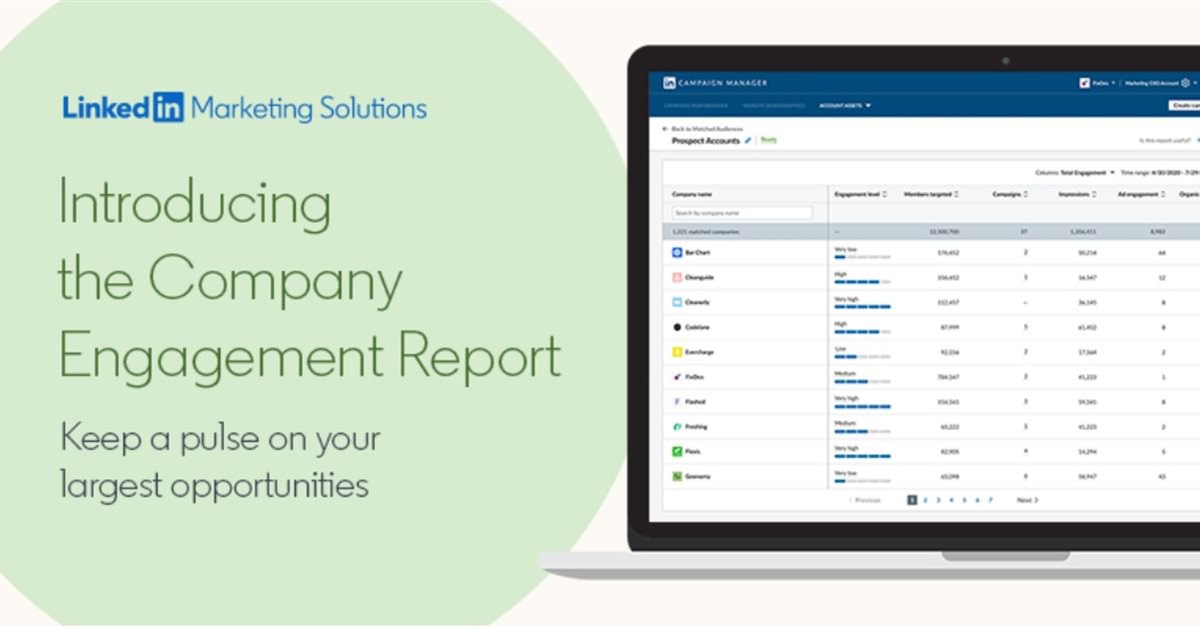Click the FixDex company logo in table

tap(677, 377)
